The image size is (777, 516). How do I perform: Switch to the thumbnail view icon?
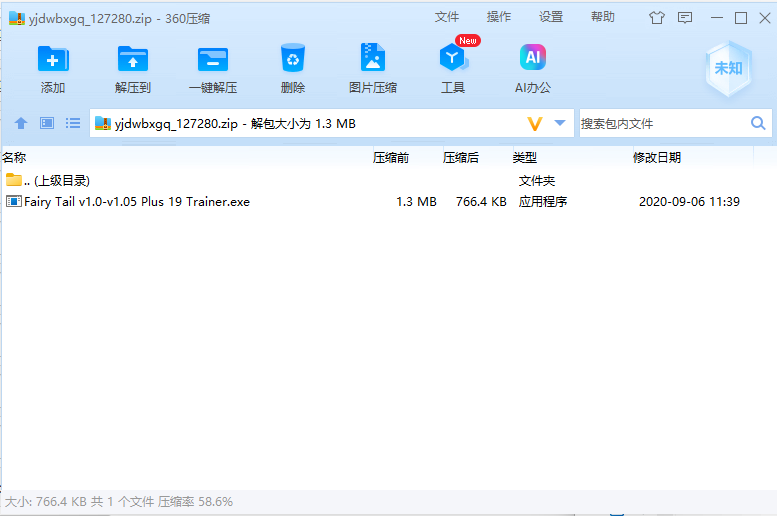47,123
